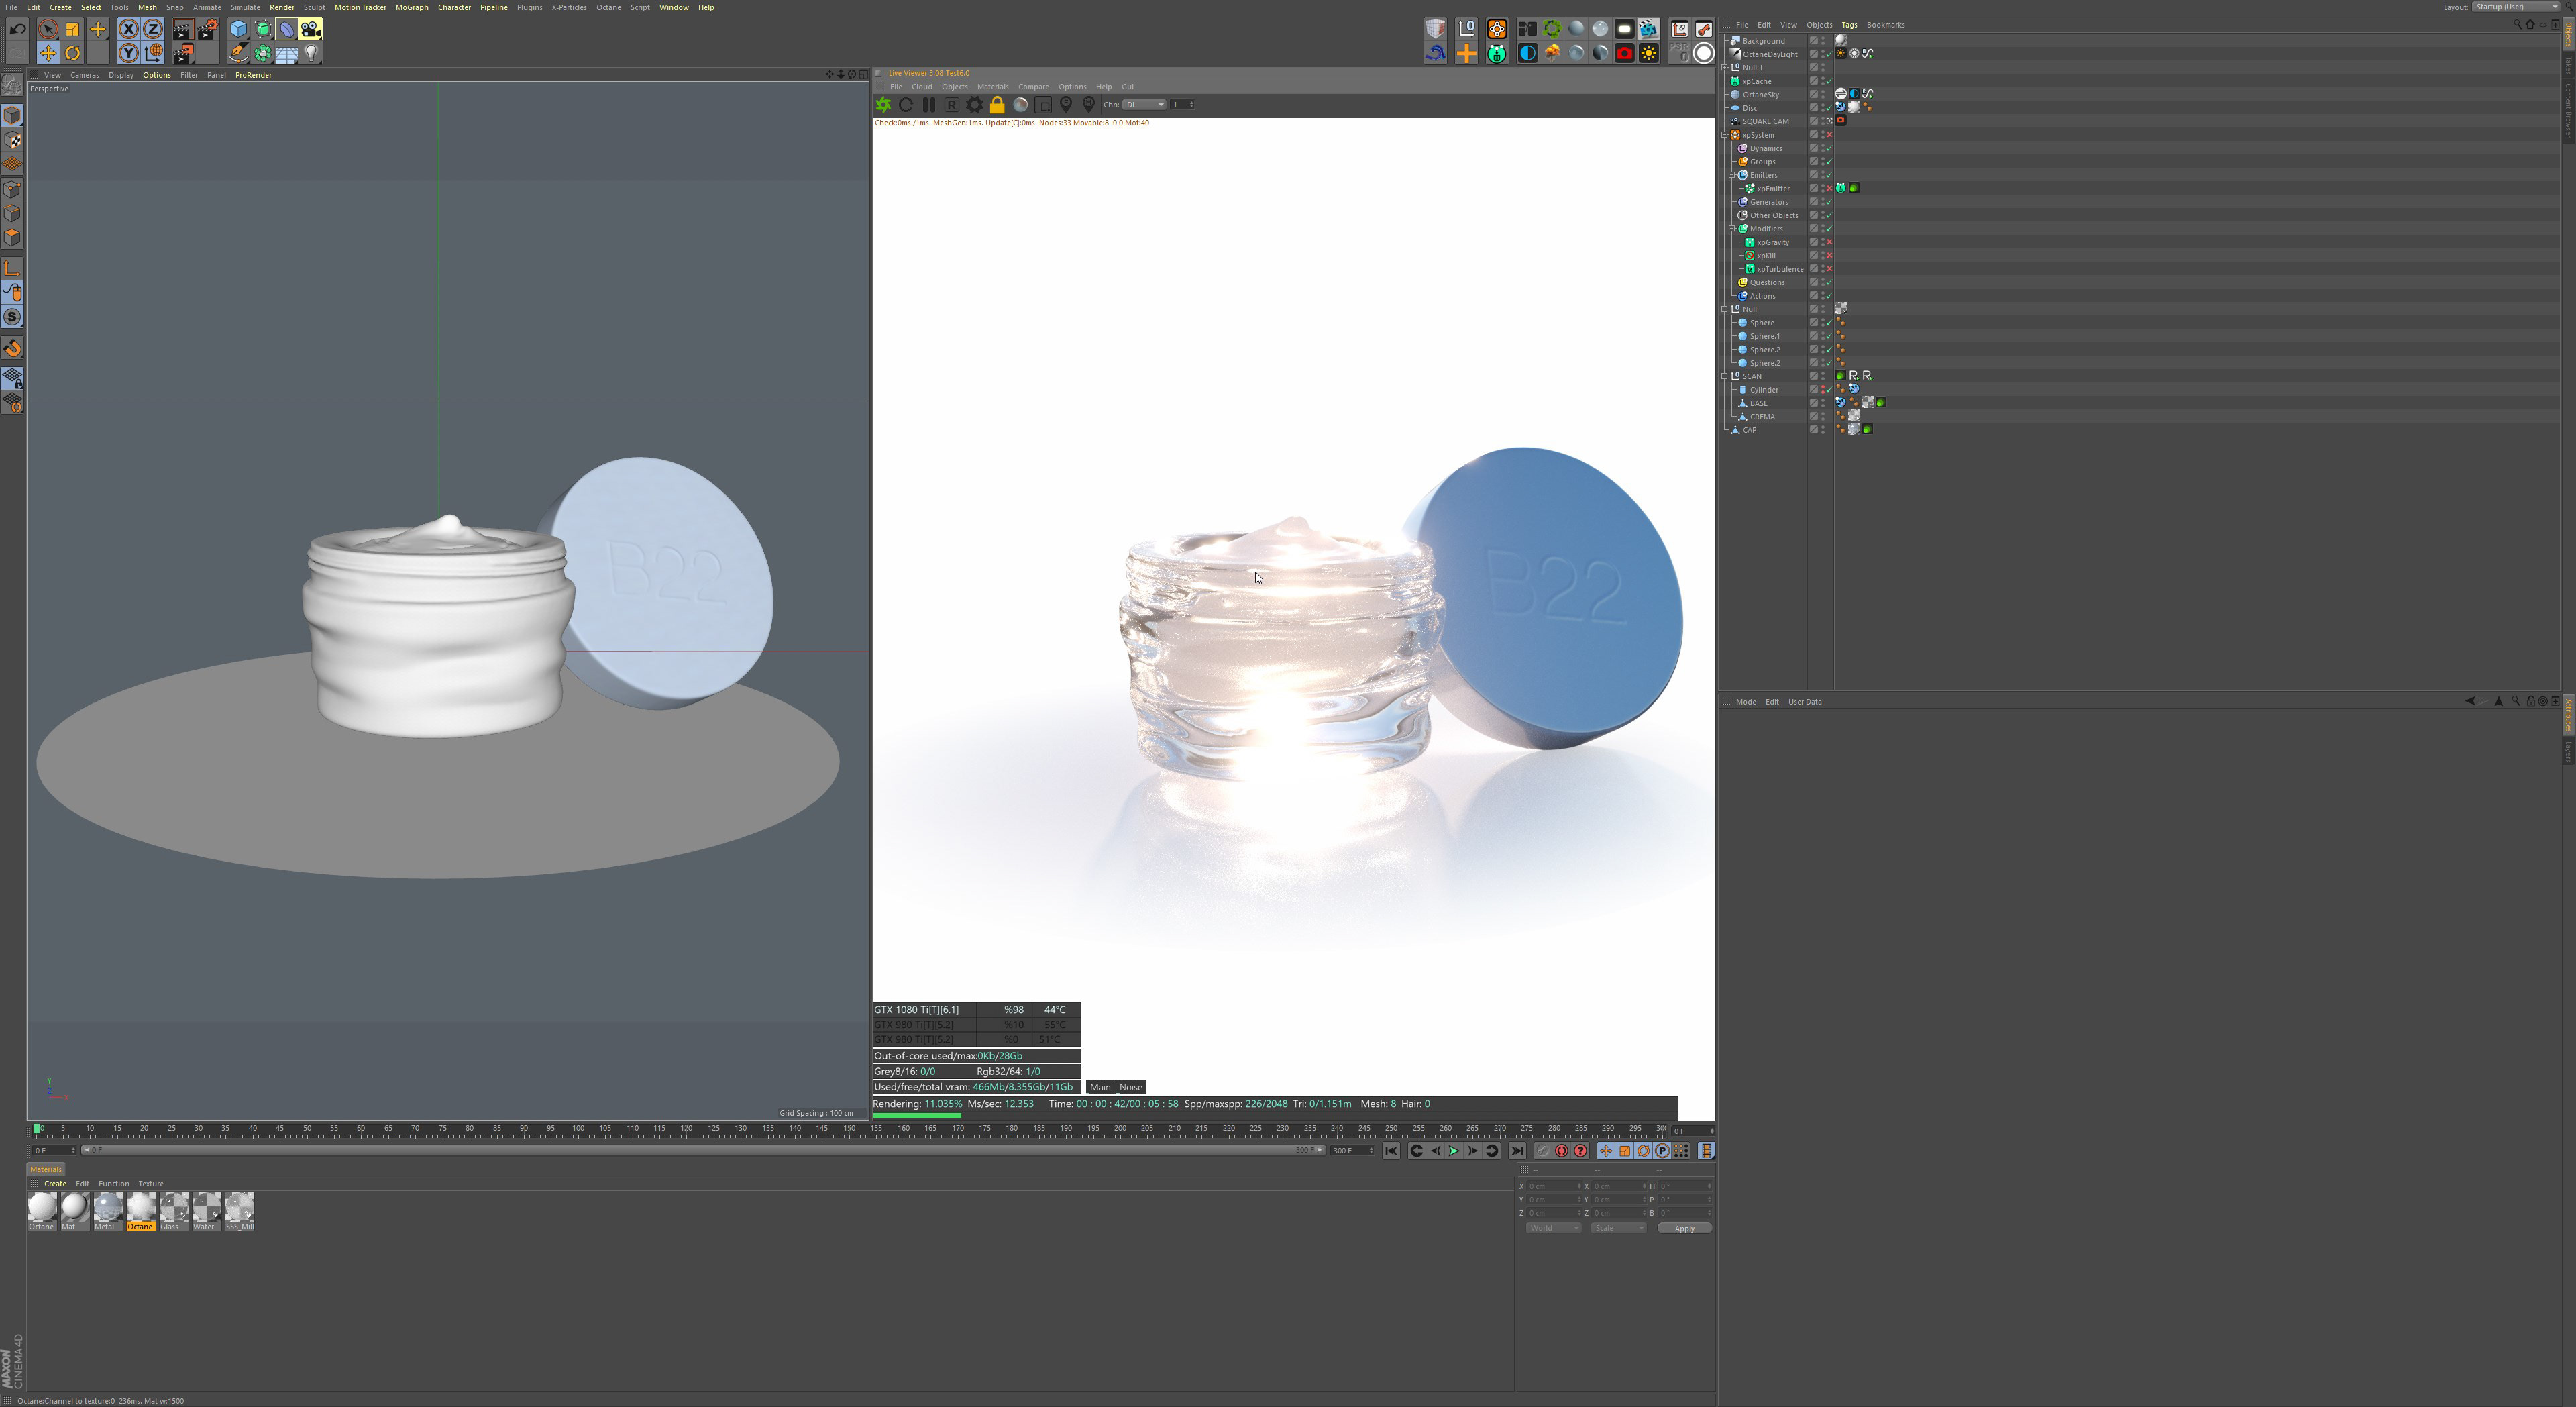The image size is (2576, 1407).
Task: Toggle xpGravity modifier enabled state
Action: 1829,242
